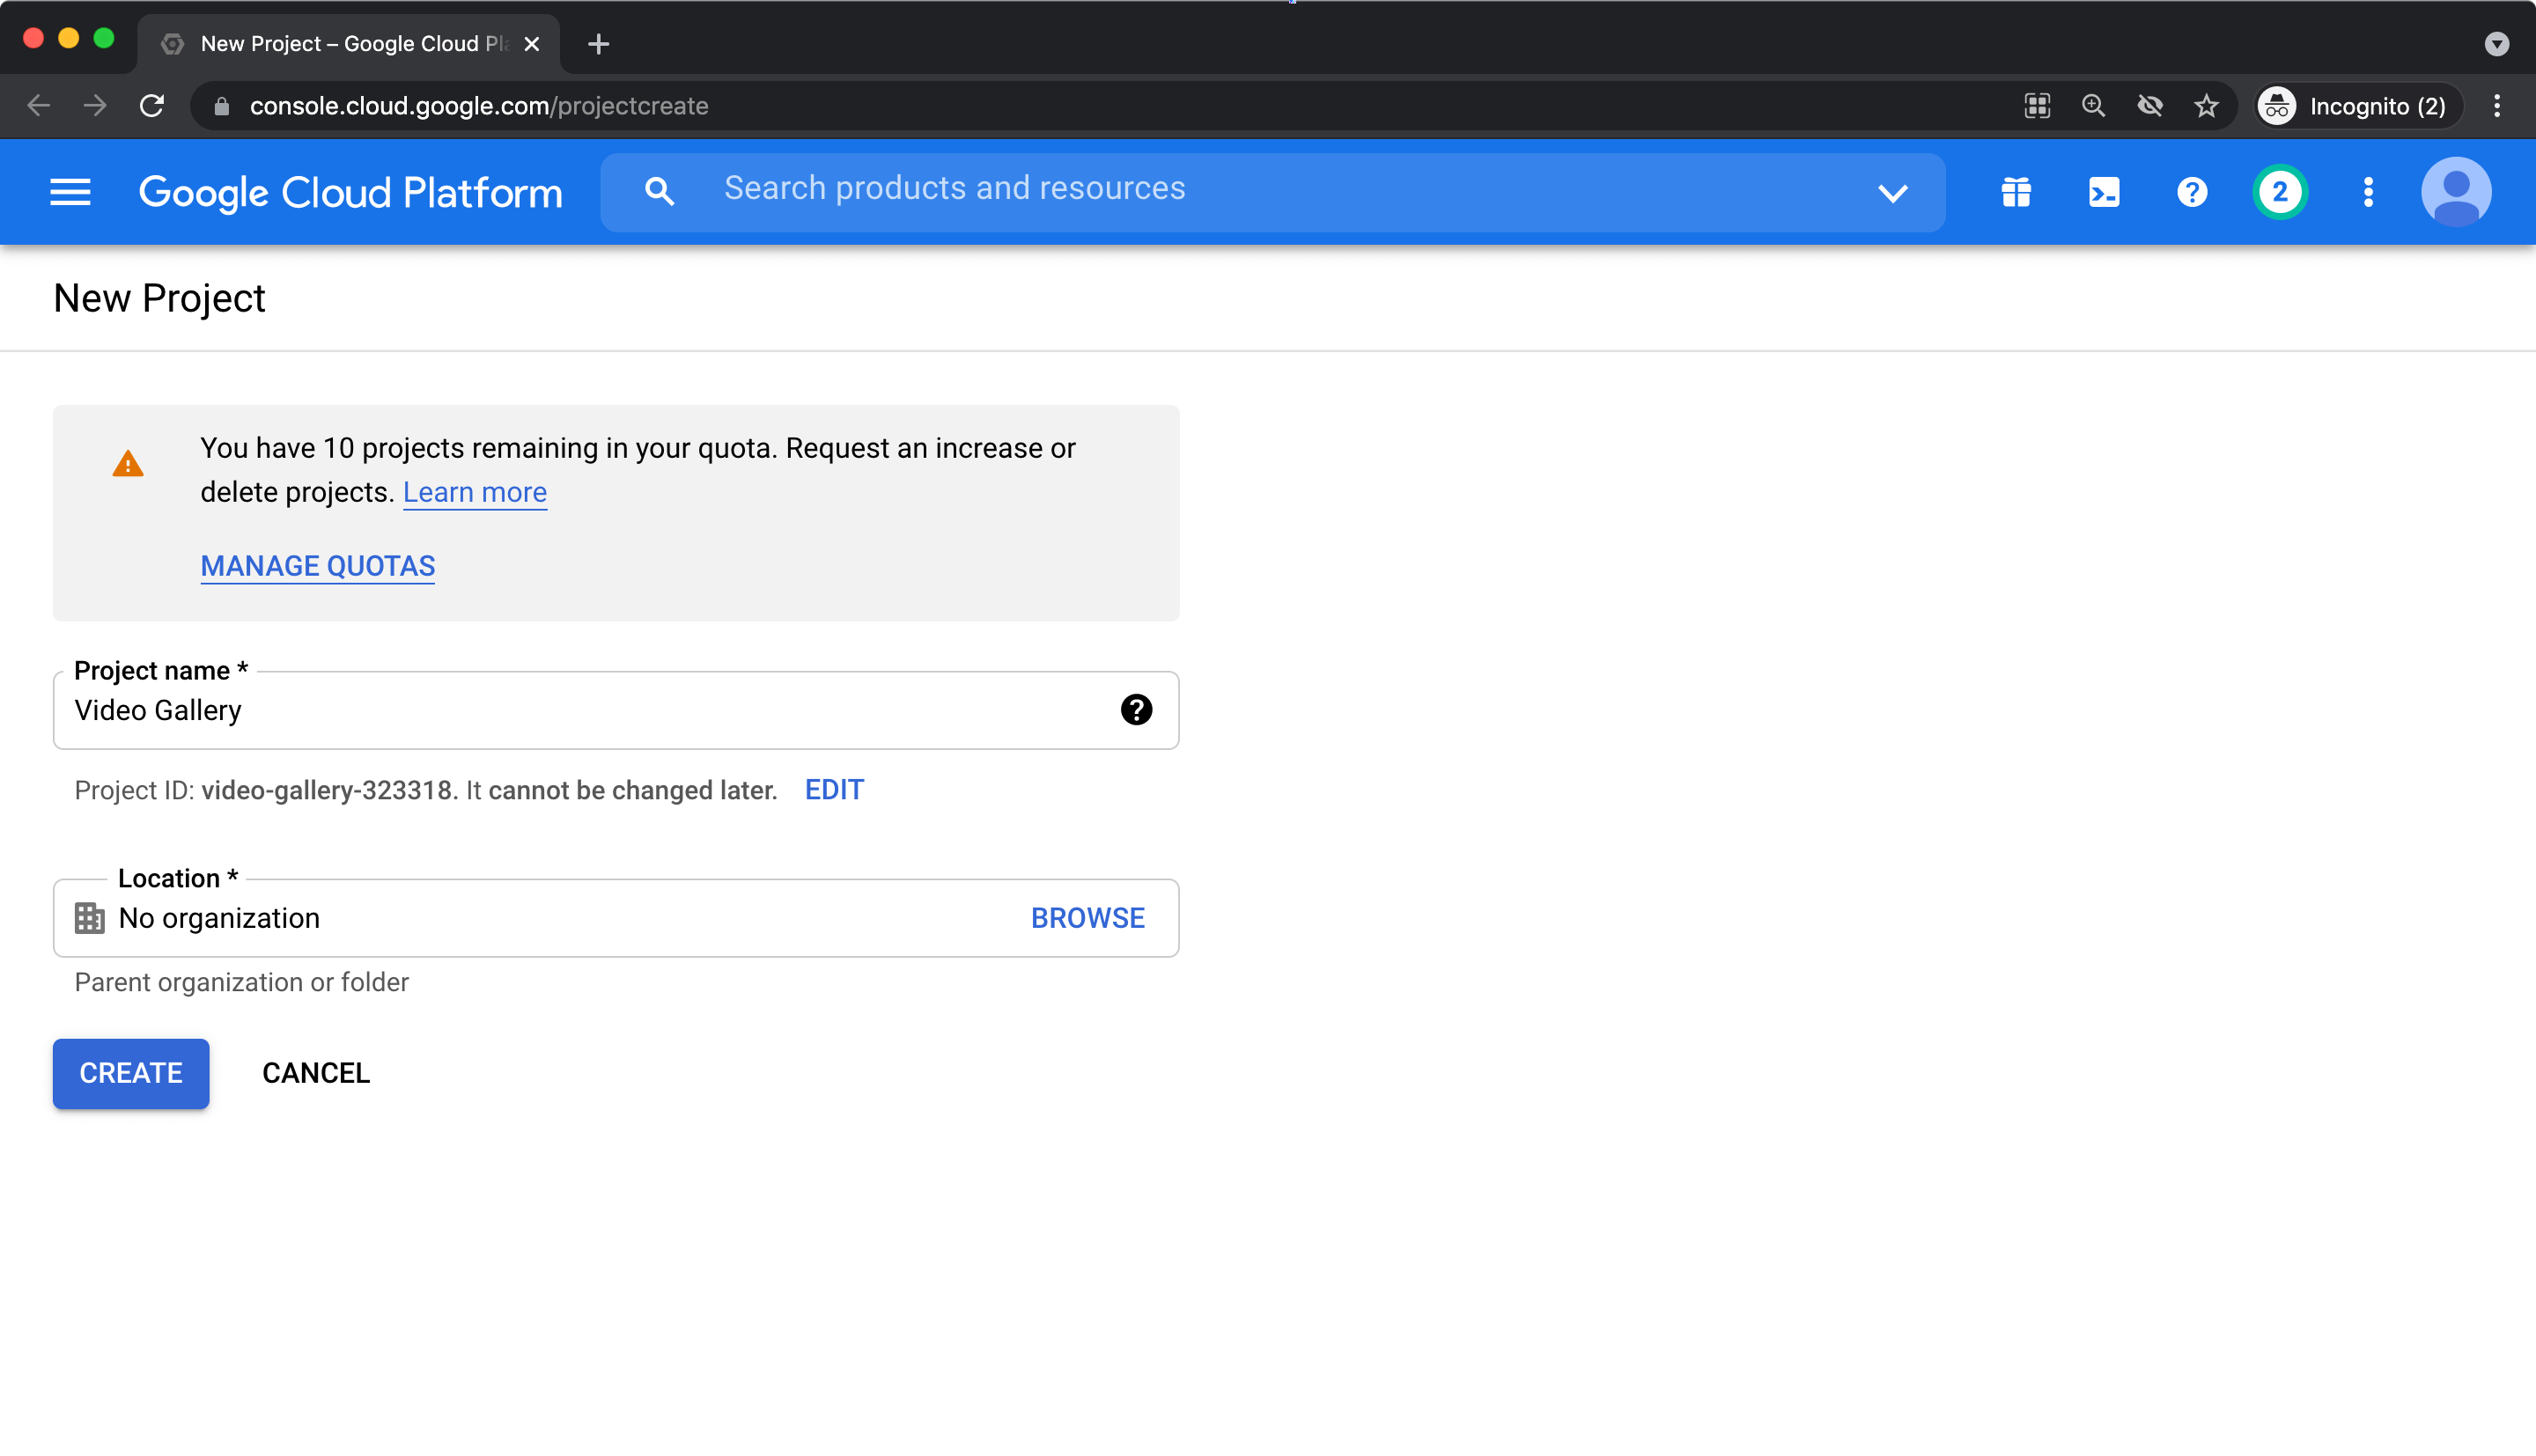Click the zoom magnifier icon in address bar
Screen dimensions: 2536x1456
point(2093,106)
